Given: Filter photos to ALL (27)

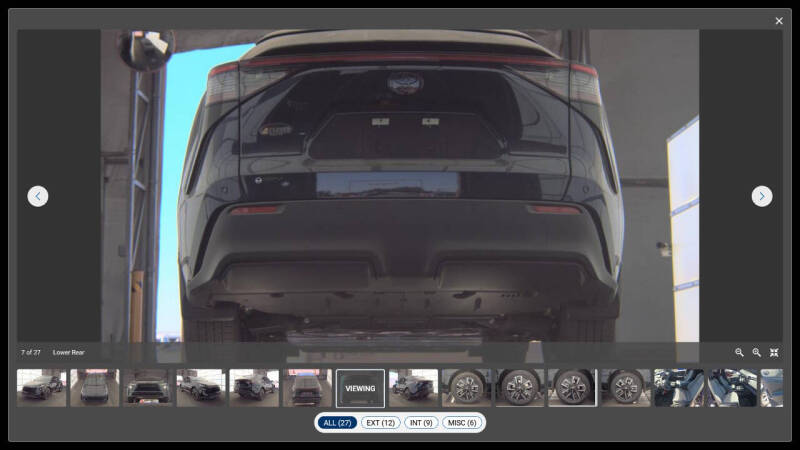Looking at the screenshot, I should [x=337, y=423].
